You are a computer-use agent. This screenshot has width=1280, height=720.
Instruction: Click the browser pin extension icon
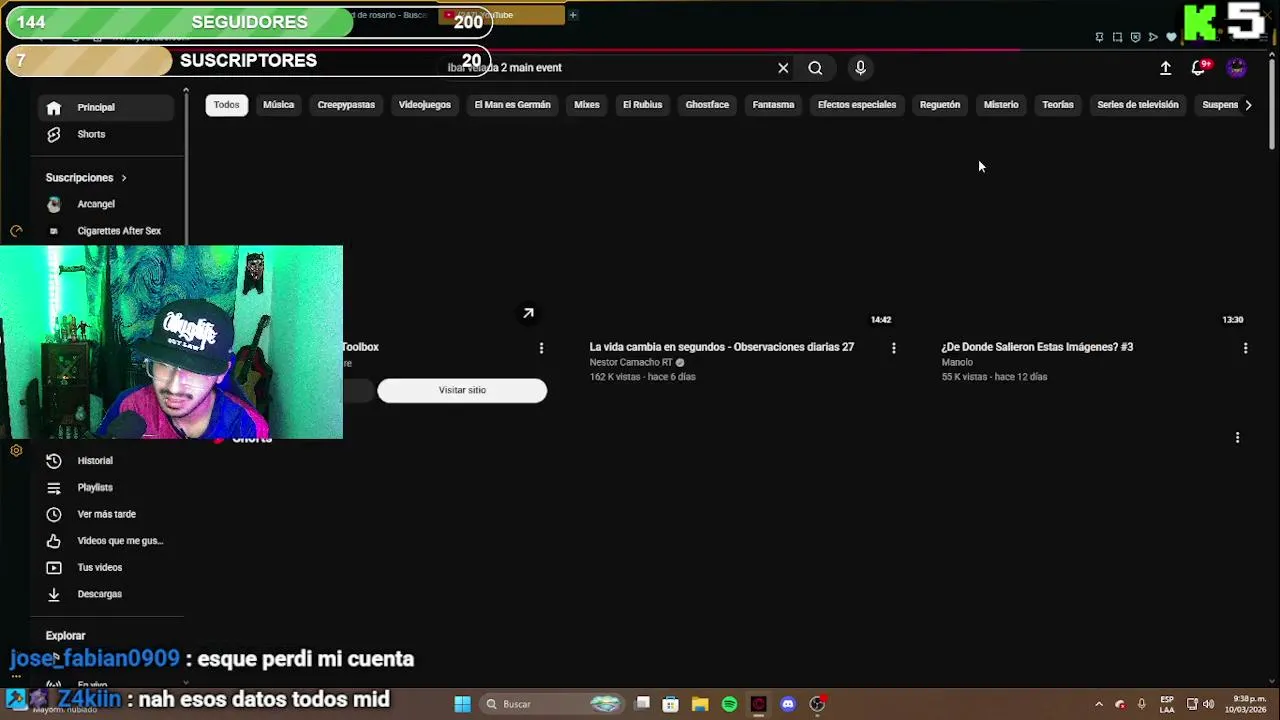coord(1099,37)
